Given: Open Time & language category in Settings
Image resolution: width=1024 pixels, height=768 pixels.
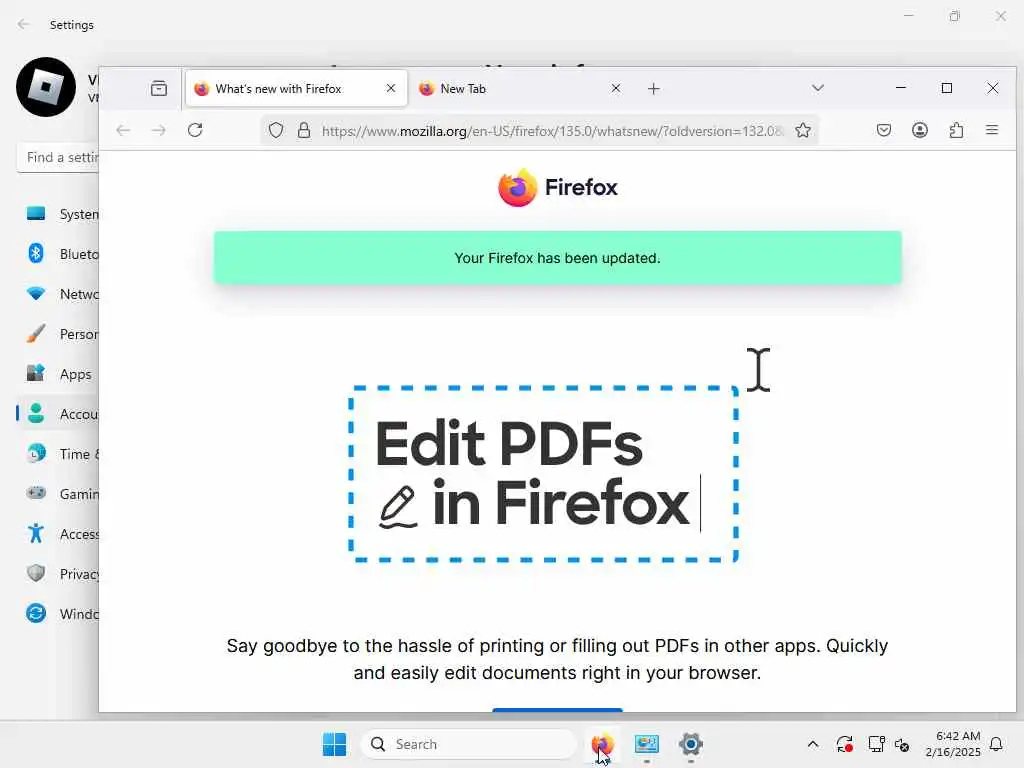Looking at the screenshot, I should coord(59,454).
